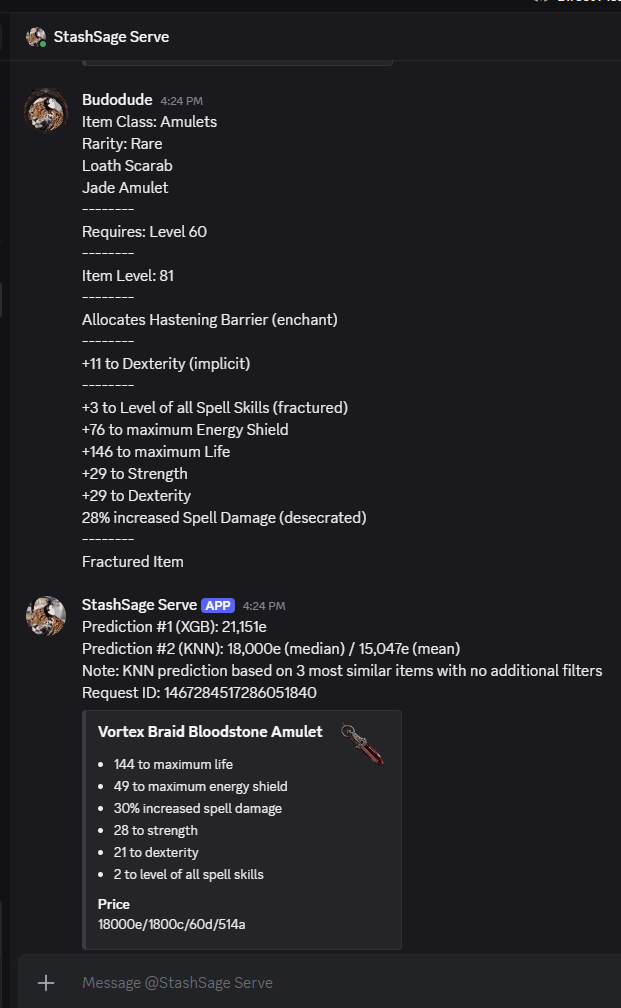
Task: Click the 18000e/1800c/60d/514a price value
Action: (171, 924)
